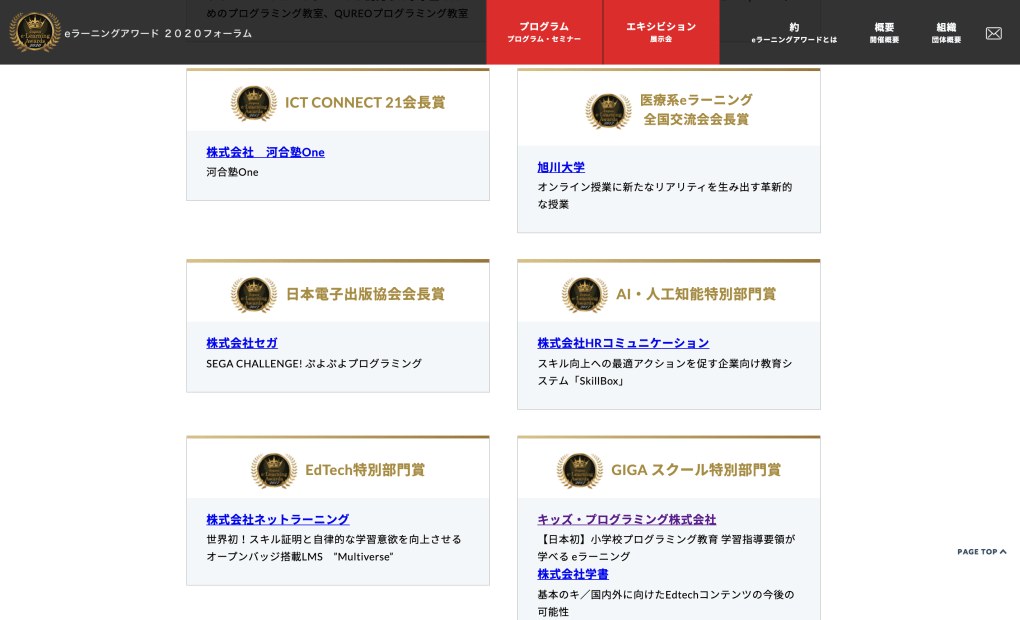The width and height of the screenshot is (1020, 620).
Task: Click the award badge beside ICT CONNECT 21会長賞
Action: pos(254,103)
